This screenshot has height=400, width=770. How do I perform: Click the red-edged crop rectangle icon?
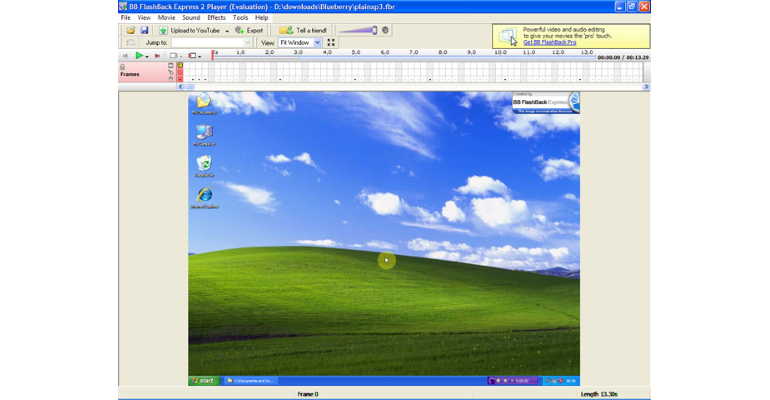tap(192, 56)
